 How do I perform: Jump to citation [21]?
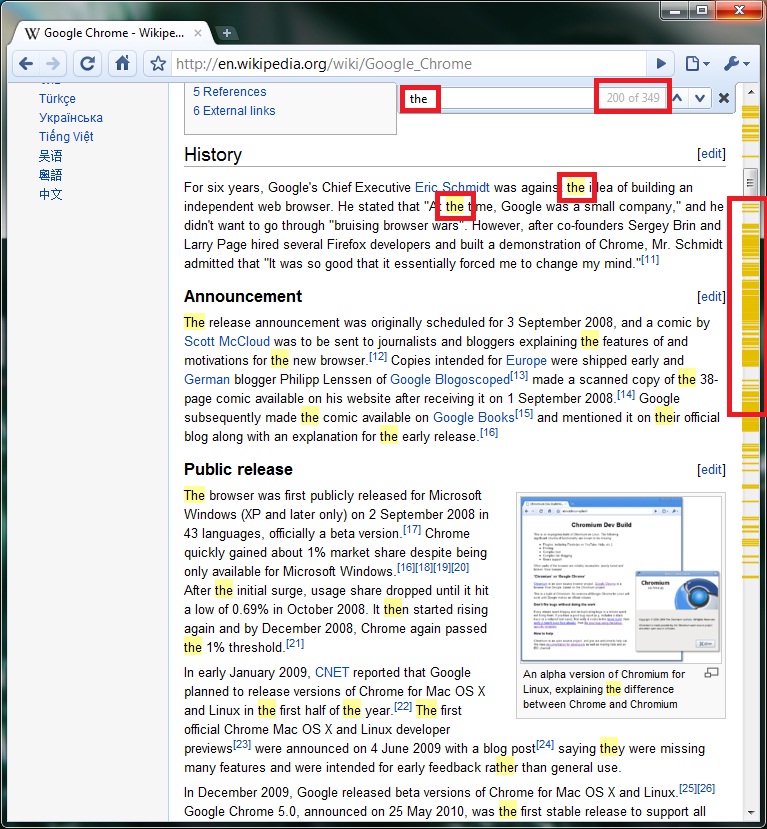pyautogui.click(x=295, y=643)
